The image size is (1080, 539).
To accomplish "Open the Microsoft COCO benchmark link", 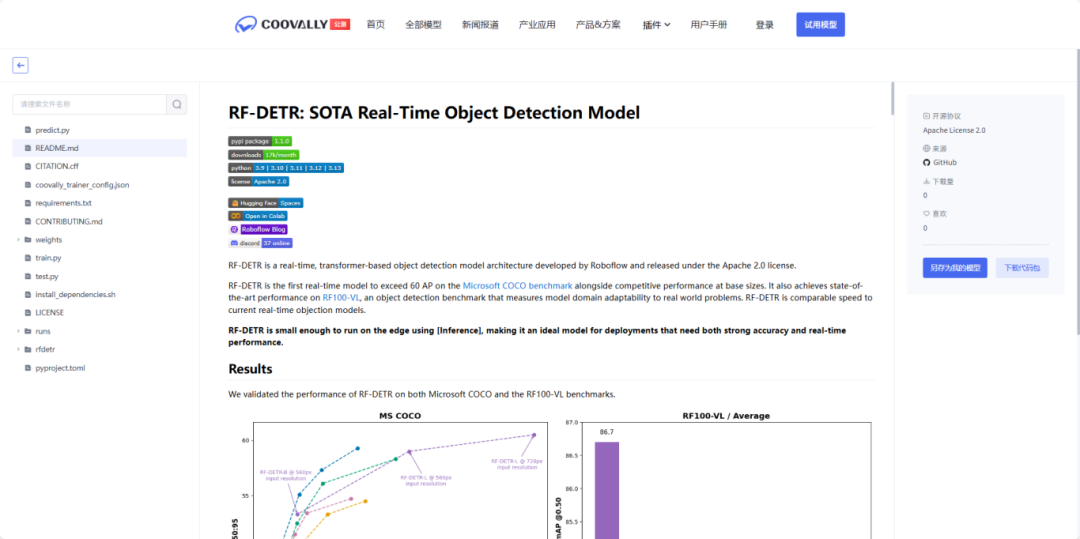I will [517, 285].
